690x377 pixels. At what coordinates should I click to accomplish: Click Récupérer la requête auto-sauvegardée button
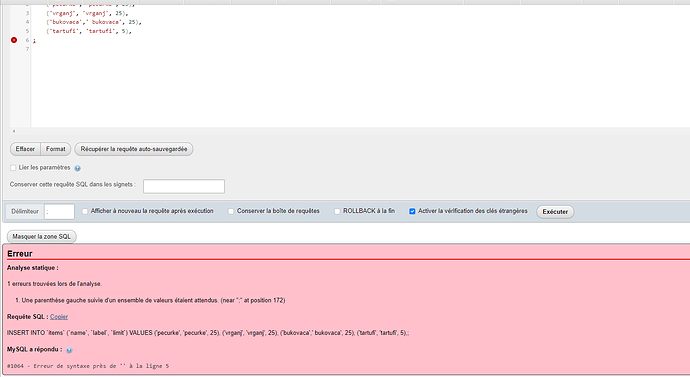pyautogui.click(x=134, y=149)
